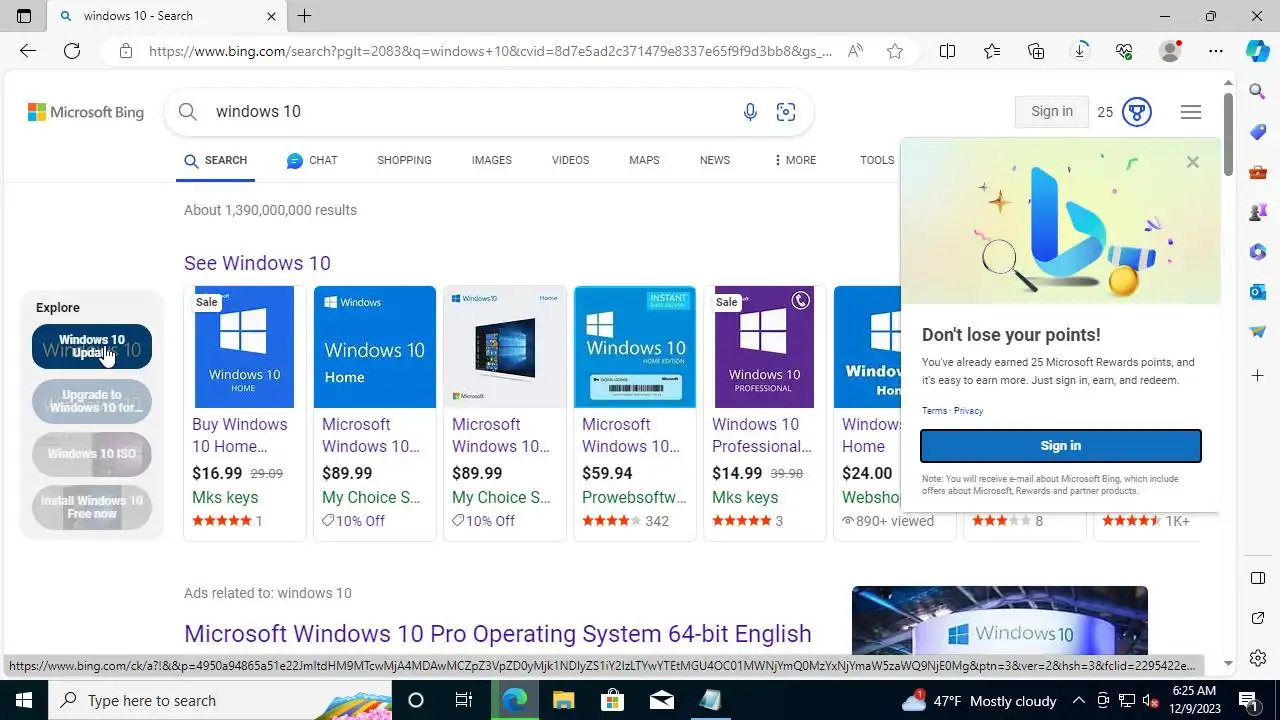The height and width of the screenshot is (720, 1280).
Task: Open Microsoft Windows 10 Pro ad link
Action: 498,634
